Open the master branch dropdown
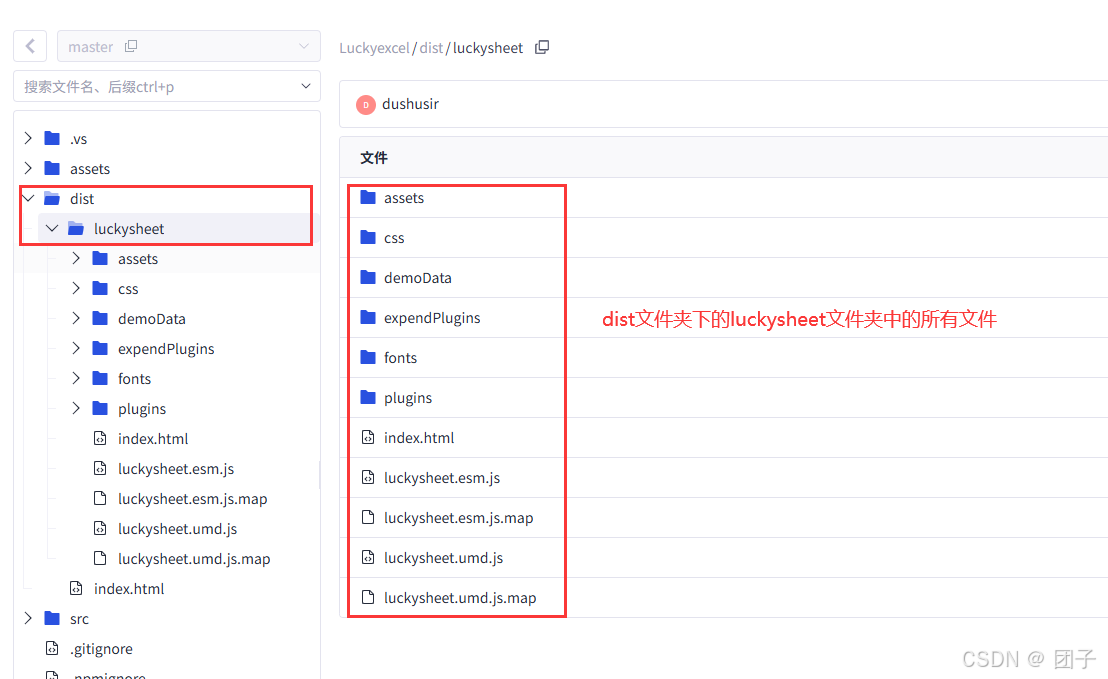Screen dimensions: 1108x679 189,47
